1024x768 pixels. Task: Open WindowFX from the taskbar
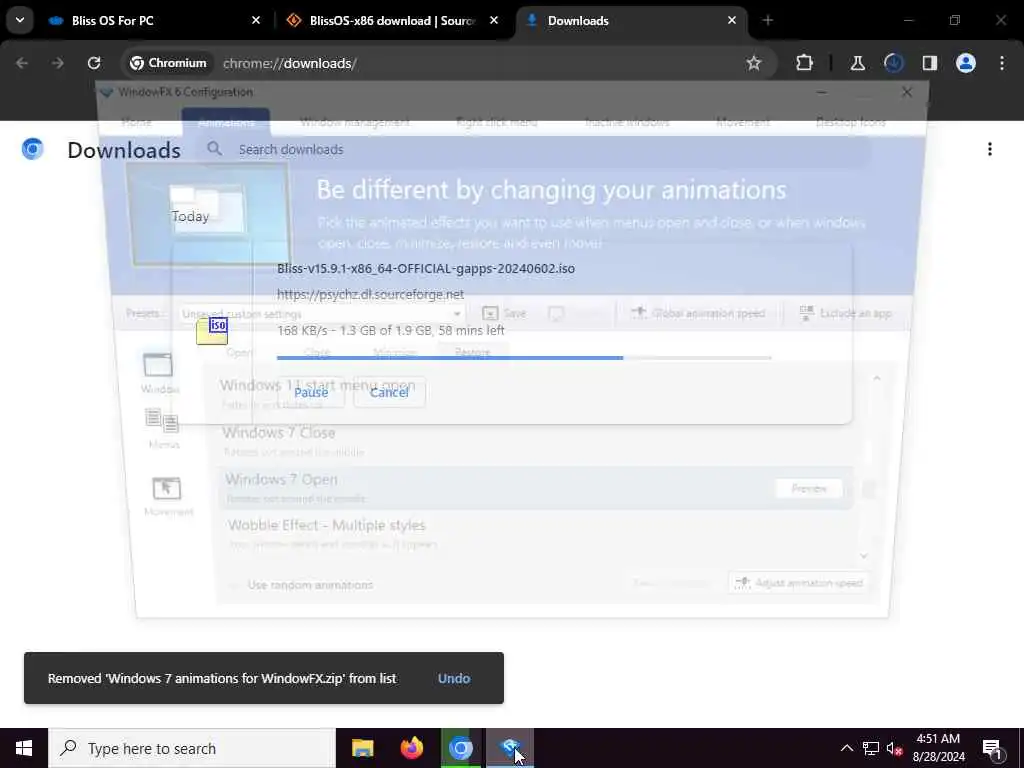point(510,748)
